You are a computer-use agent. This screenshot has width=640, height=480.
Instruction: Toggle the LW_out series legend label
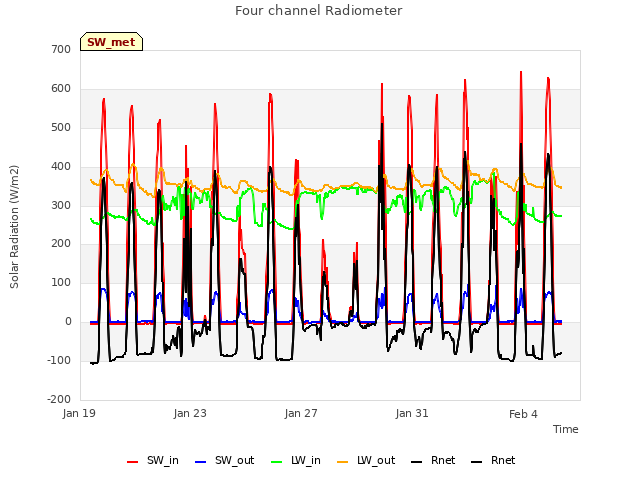tap(376, 460)
